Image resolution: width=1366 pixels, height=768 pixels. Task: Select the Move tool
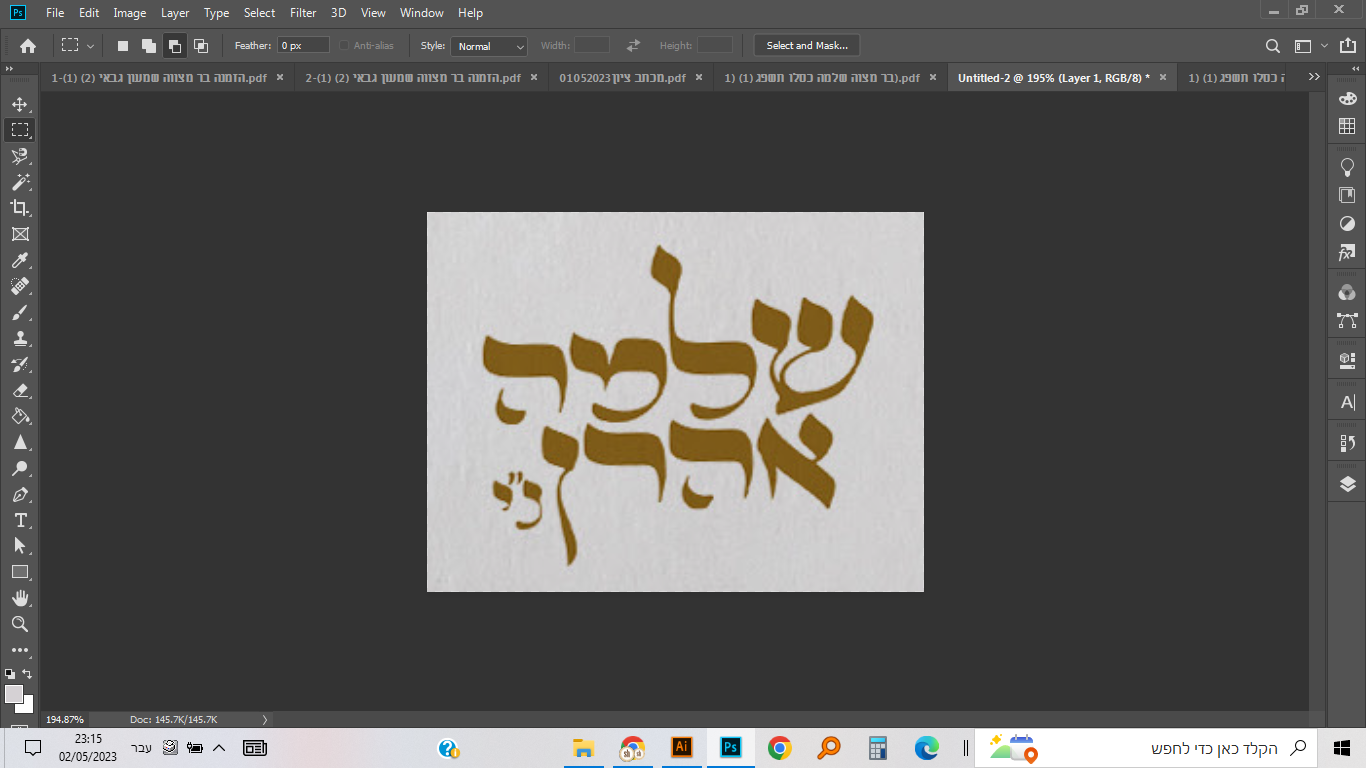(x=20, y=104)
